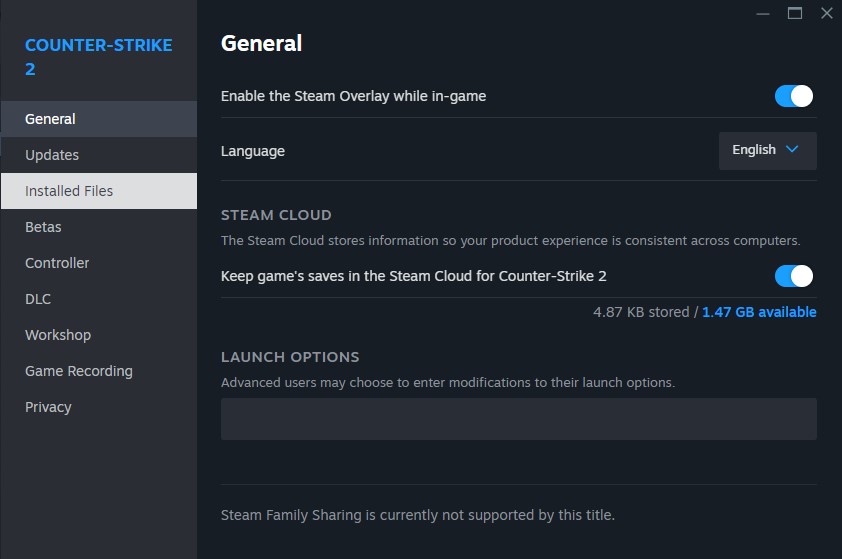
Task: Focus the launch options text field
Action: point(519,419)
